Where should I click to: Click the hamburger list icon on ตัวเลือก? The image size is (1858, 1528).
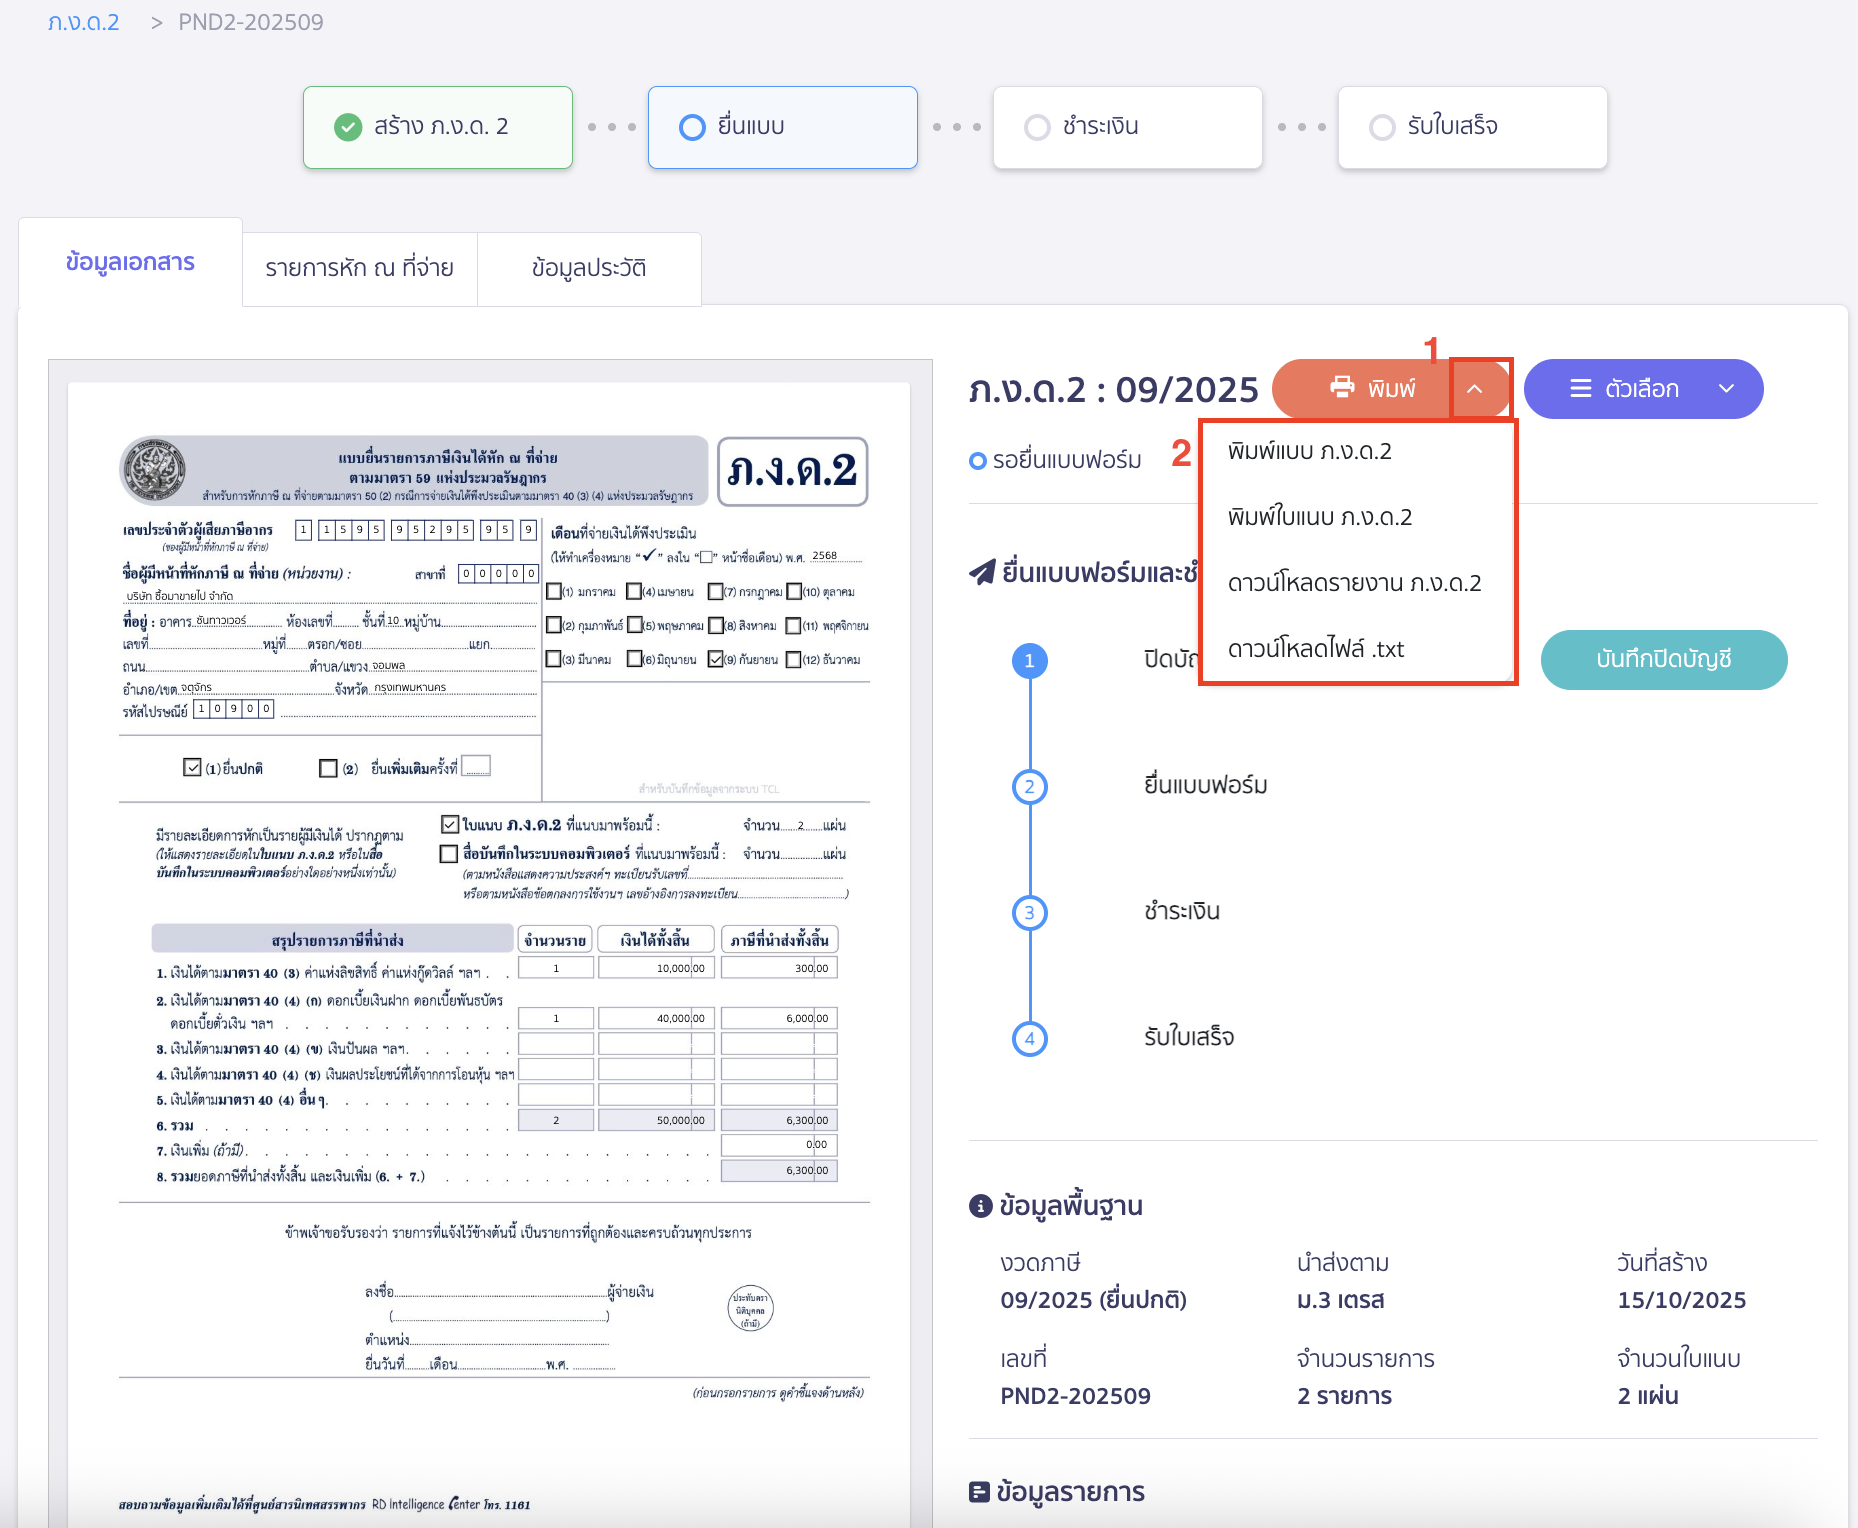coord(1580,389)
